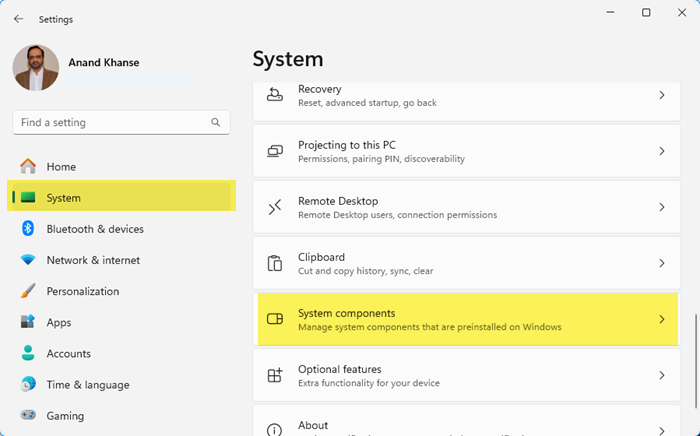
Task: Go to Accounts section
Action: point(68,354)
